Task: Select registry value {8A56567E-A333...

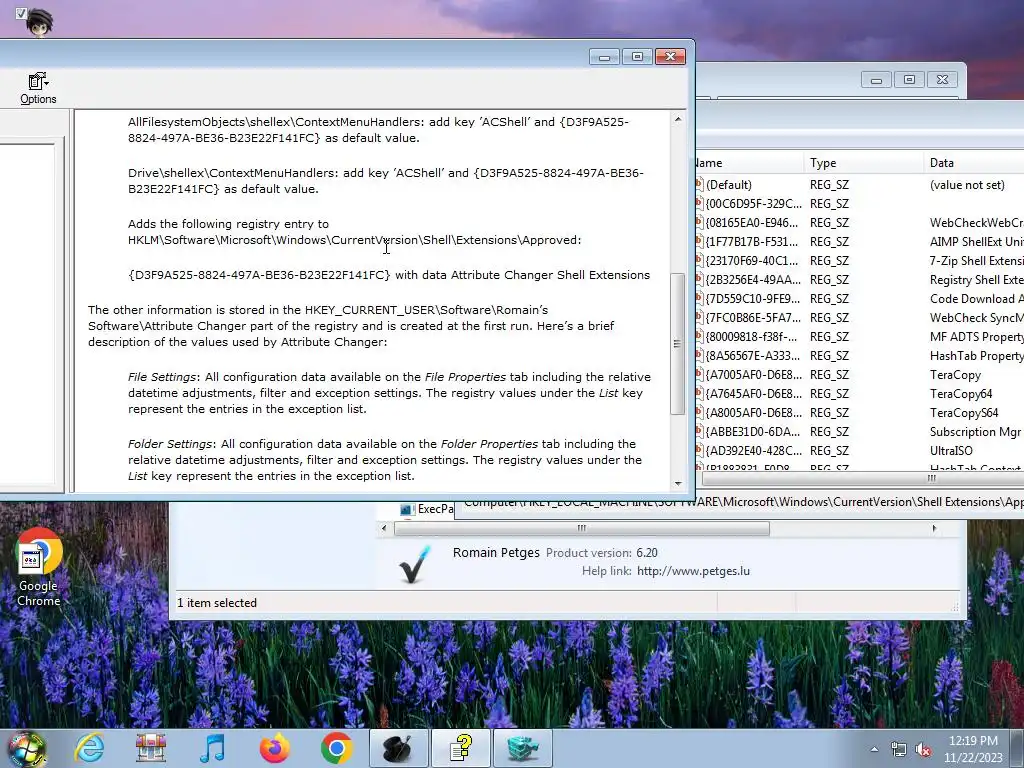Action: (752, 355)
